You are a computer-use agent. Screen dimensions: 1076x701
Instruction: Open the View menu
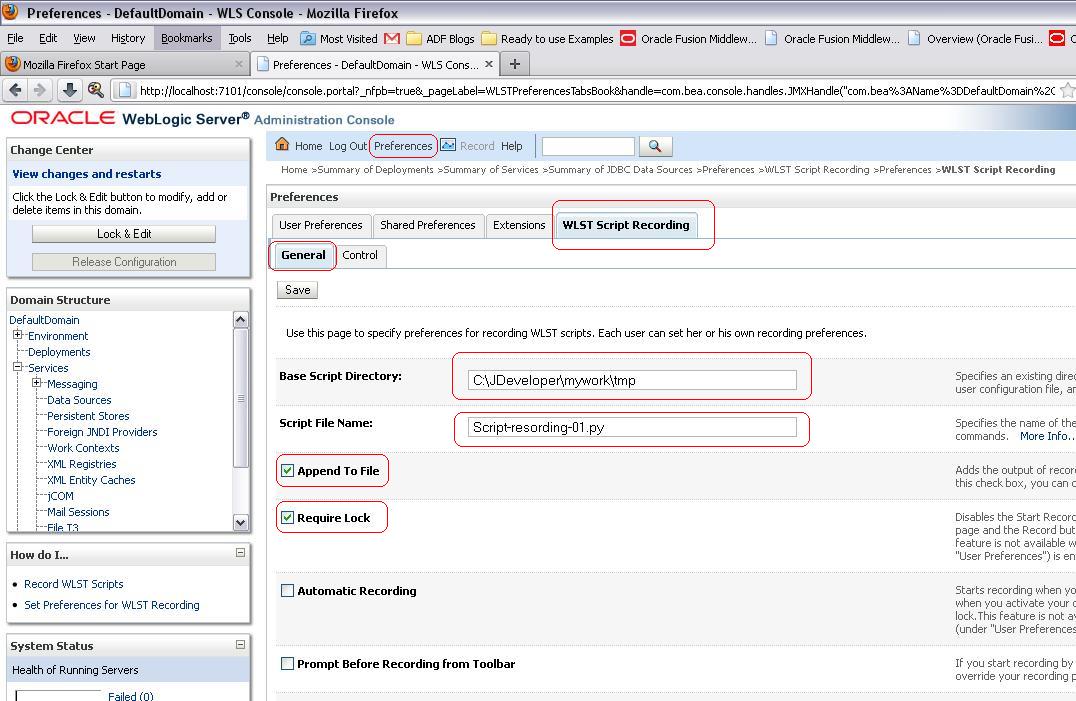tap(84, 38)
